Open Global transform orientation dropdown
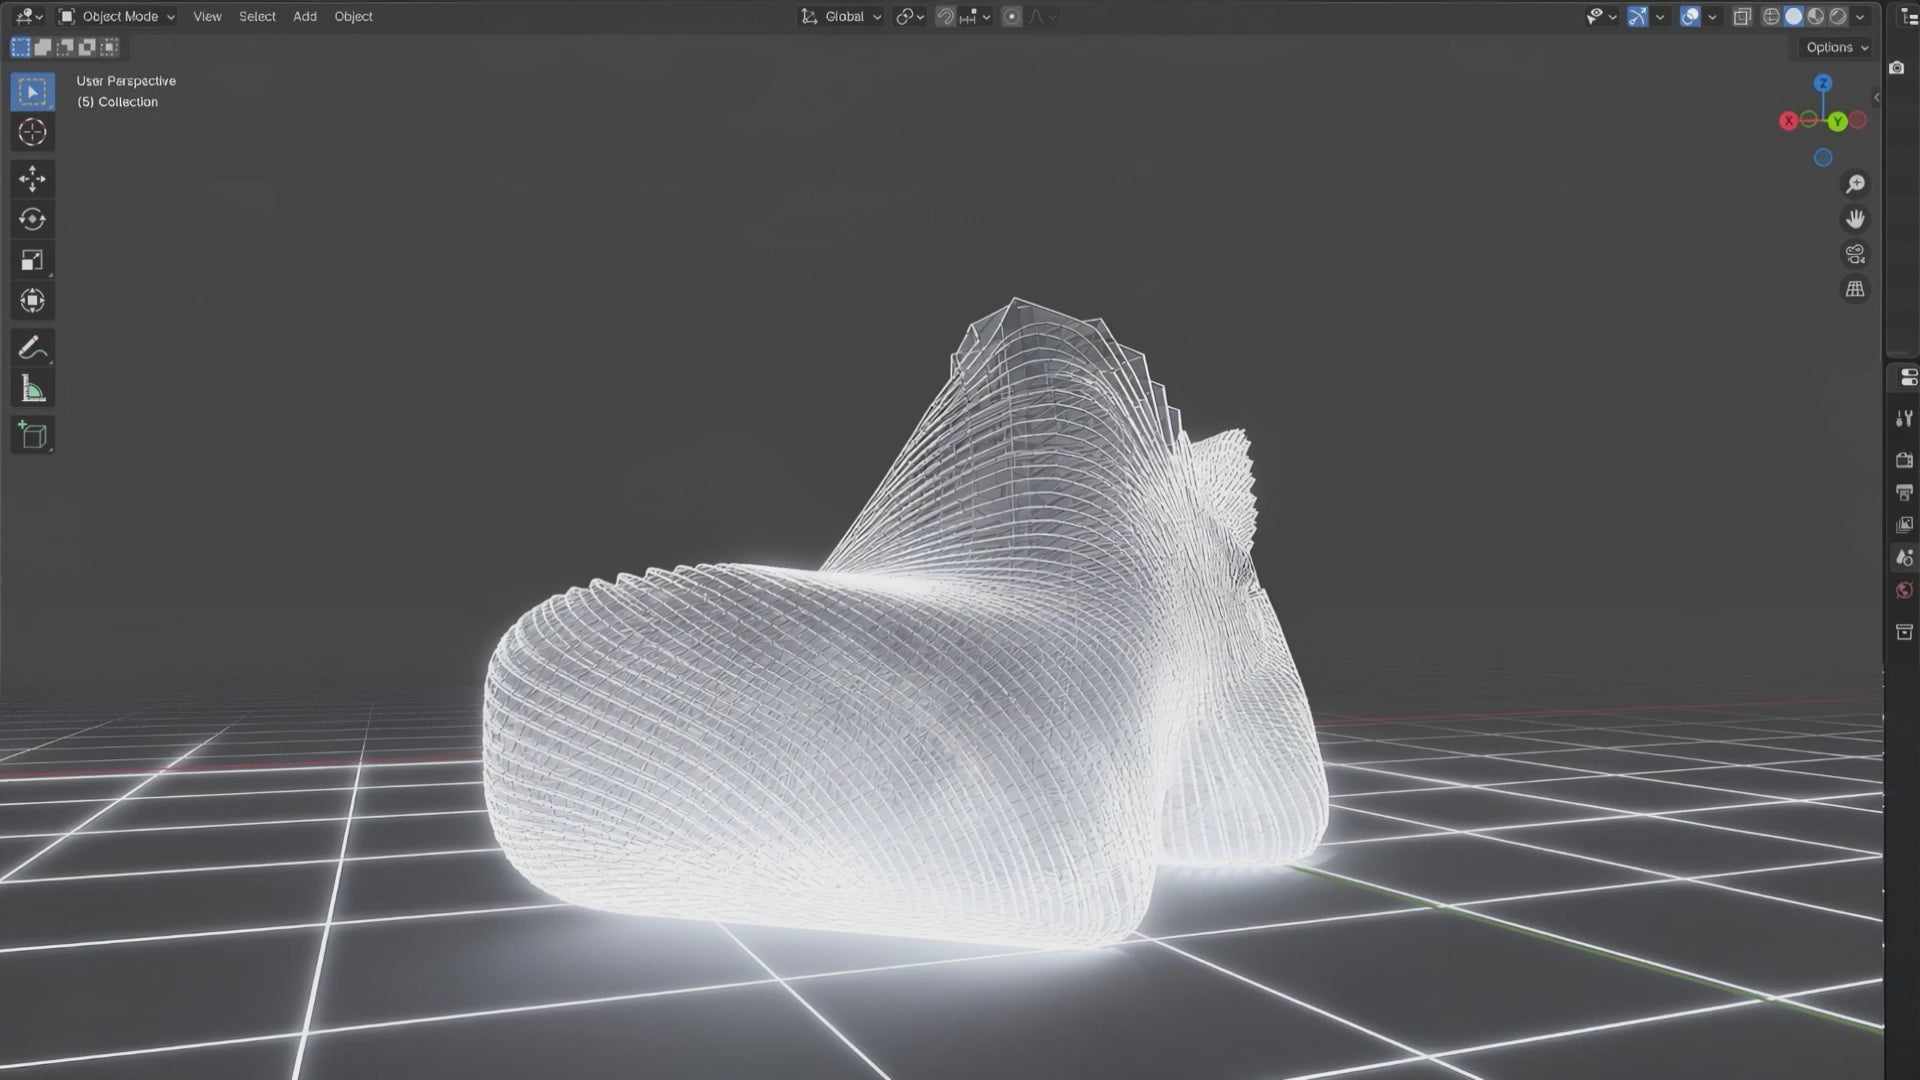This screenshot has width=1920, height=1080. click(843, 17)
